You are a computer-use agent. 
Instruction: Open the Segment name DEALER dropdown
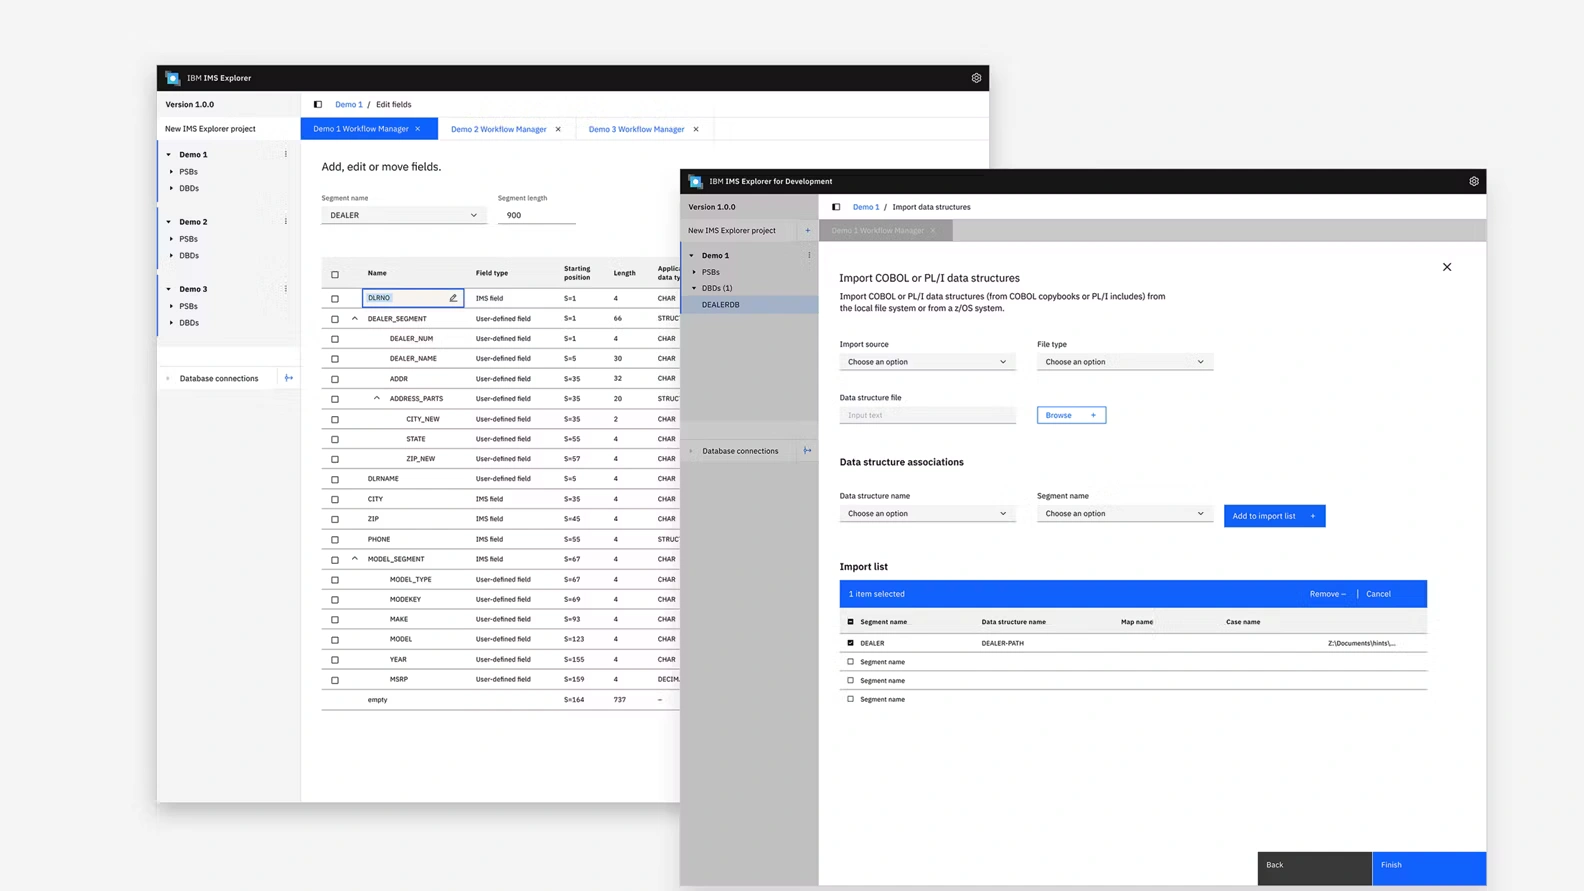click(404, 215)
